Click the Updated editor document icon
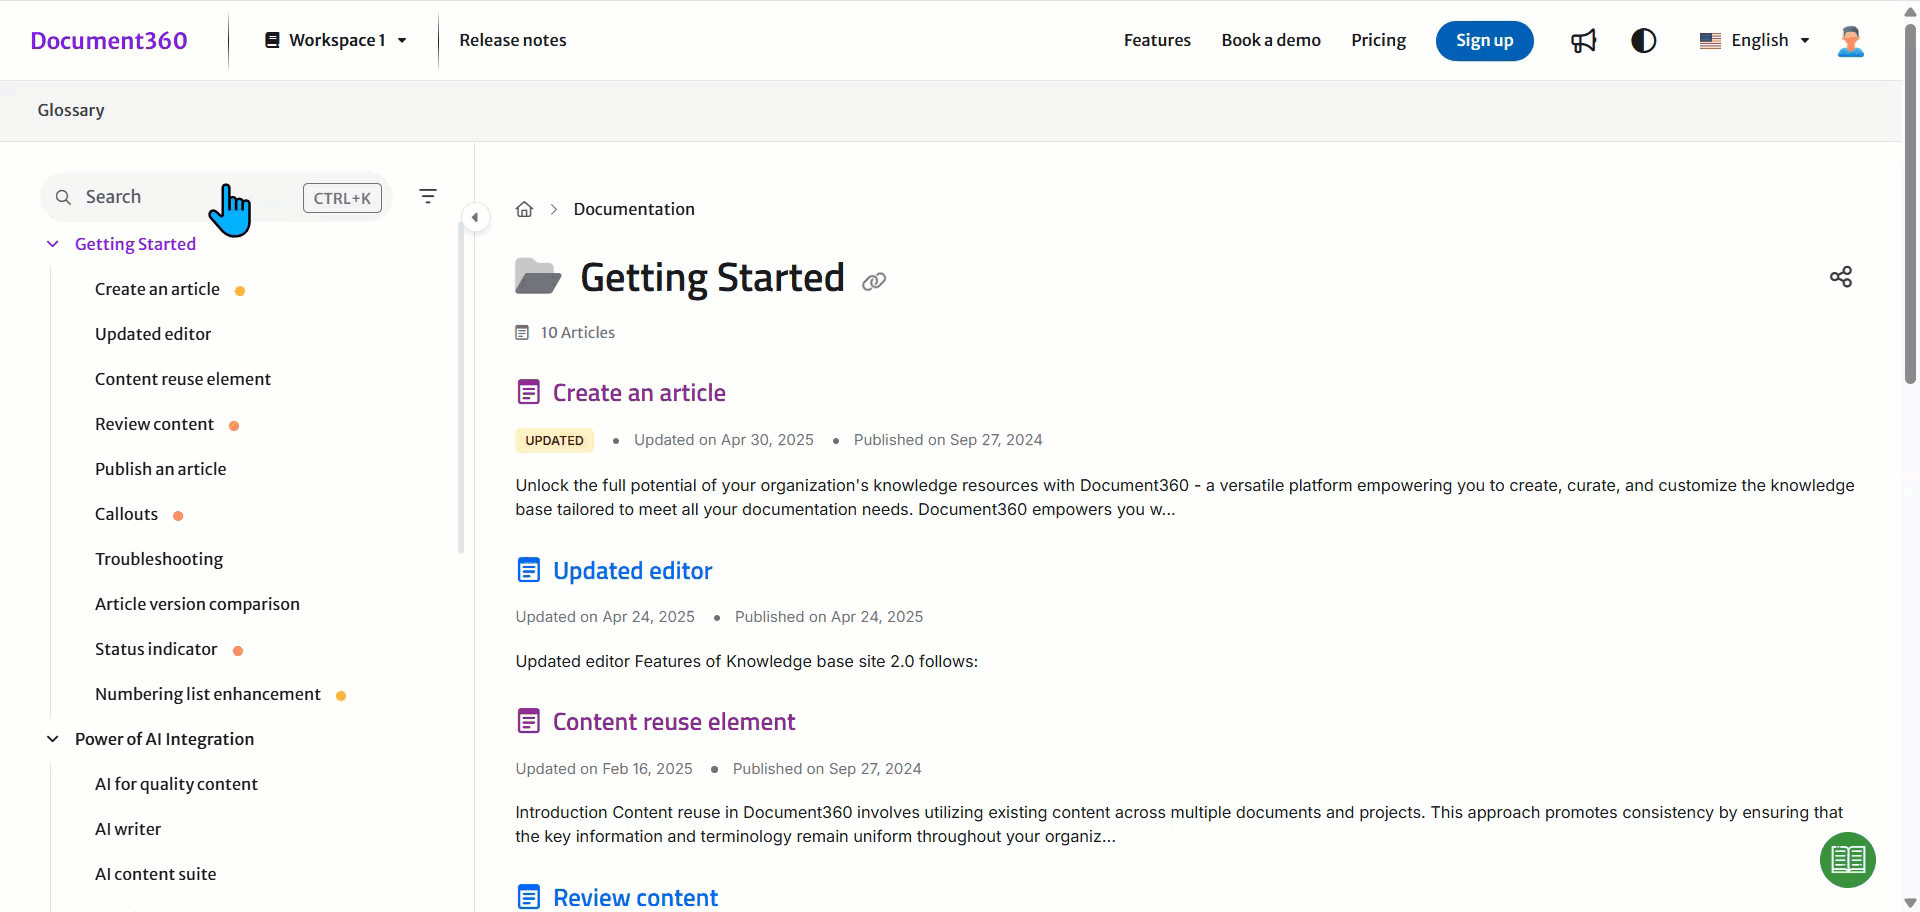Viewport: 1920px width, 912px height. click(x=528, y=570)
